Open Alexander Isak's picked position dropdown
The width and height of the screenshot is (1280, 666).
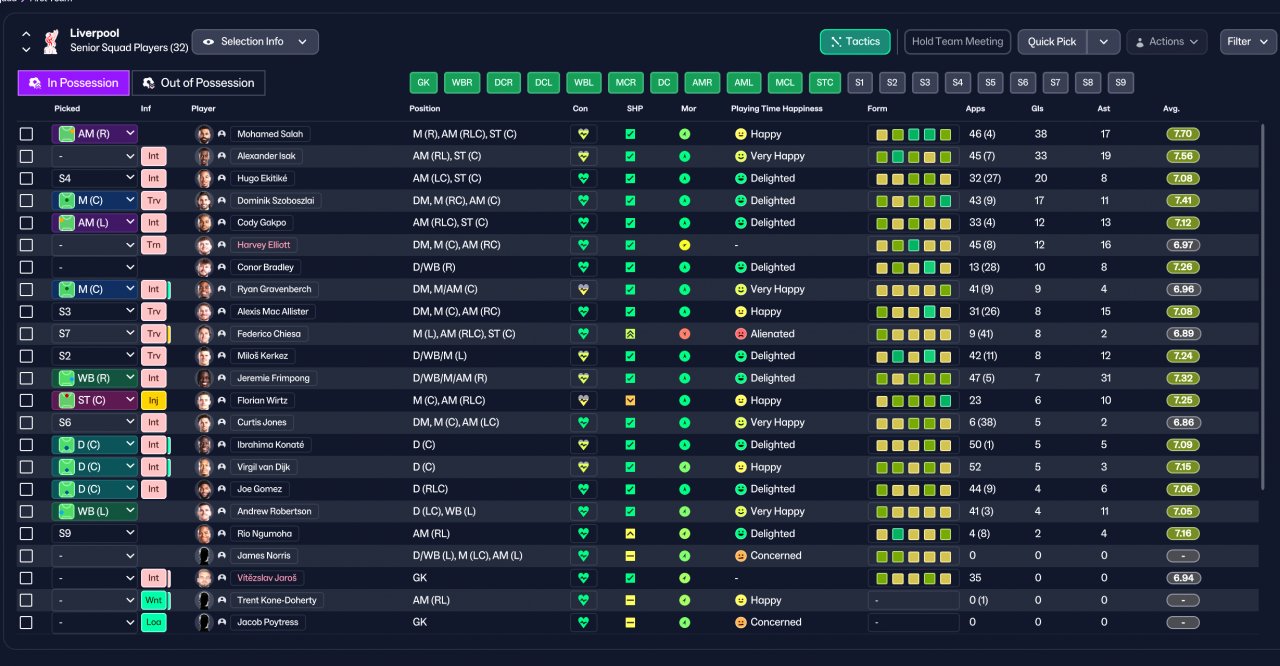(x=95, y=156)
